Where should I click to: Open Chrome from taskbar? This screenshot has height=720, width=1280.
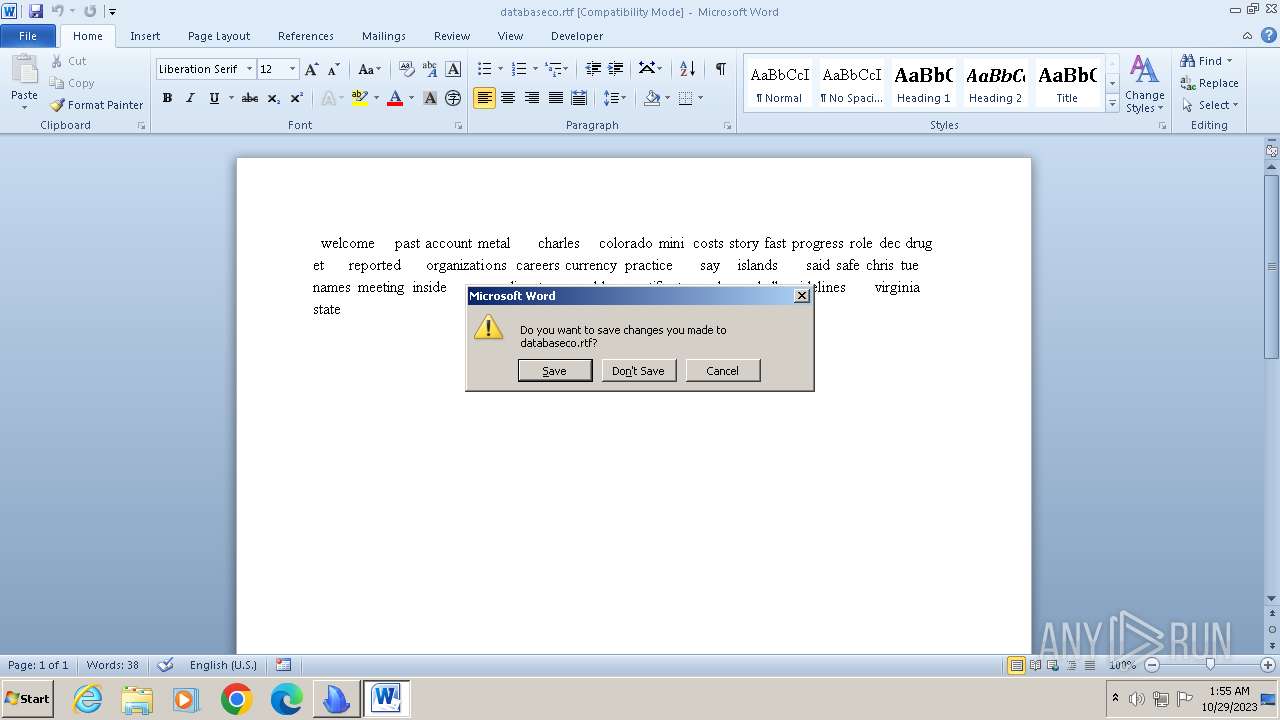point(237,699)
